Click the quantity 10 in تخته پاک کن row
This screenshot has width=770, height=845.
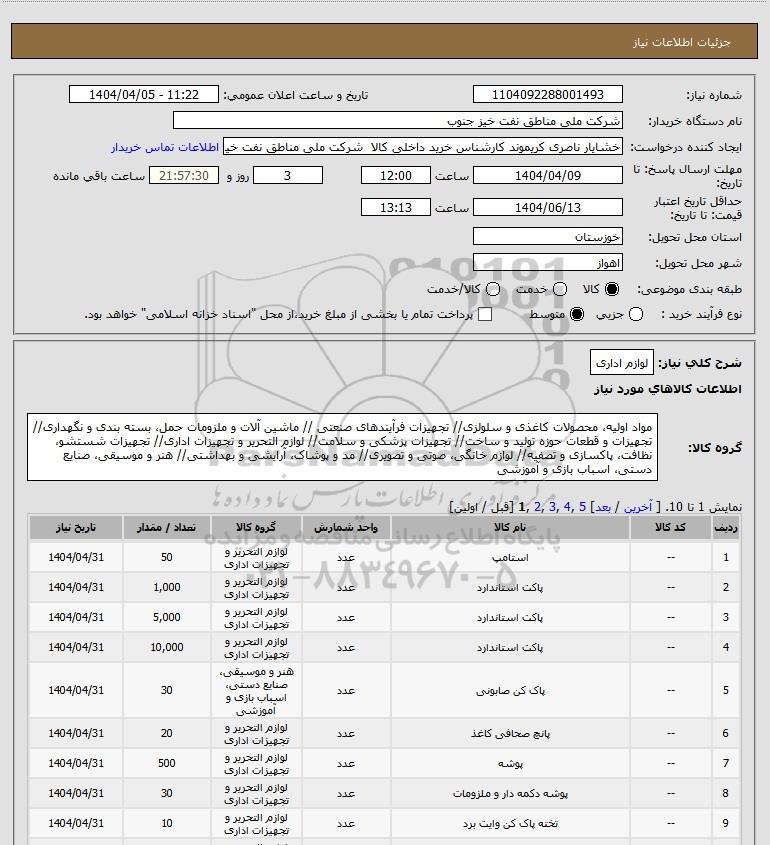point(167,823)
